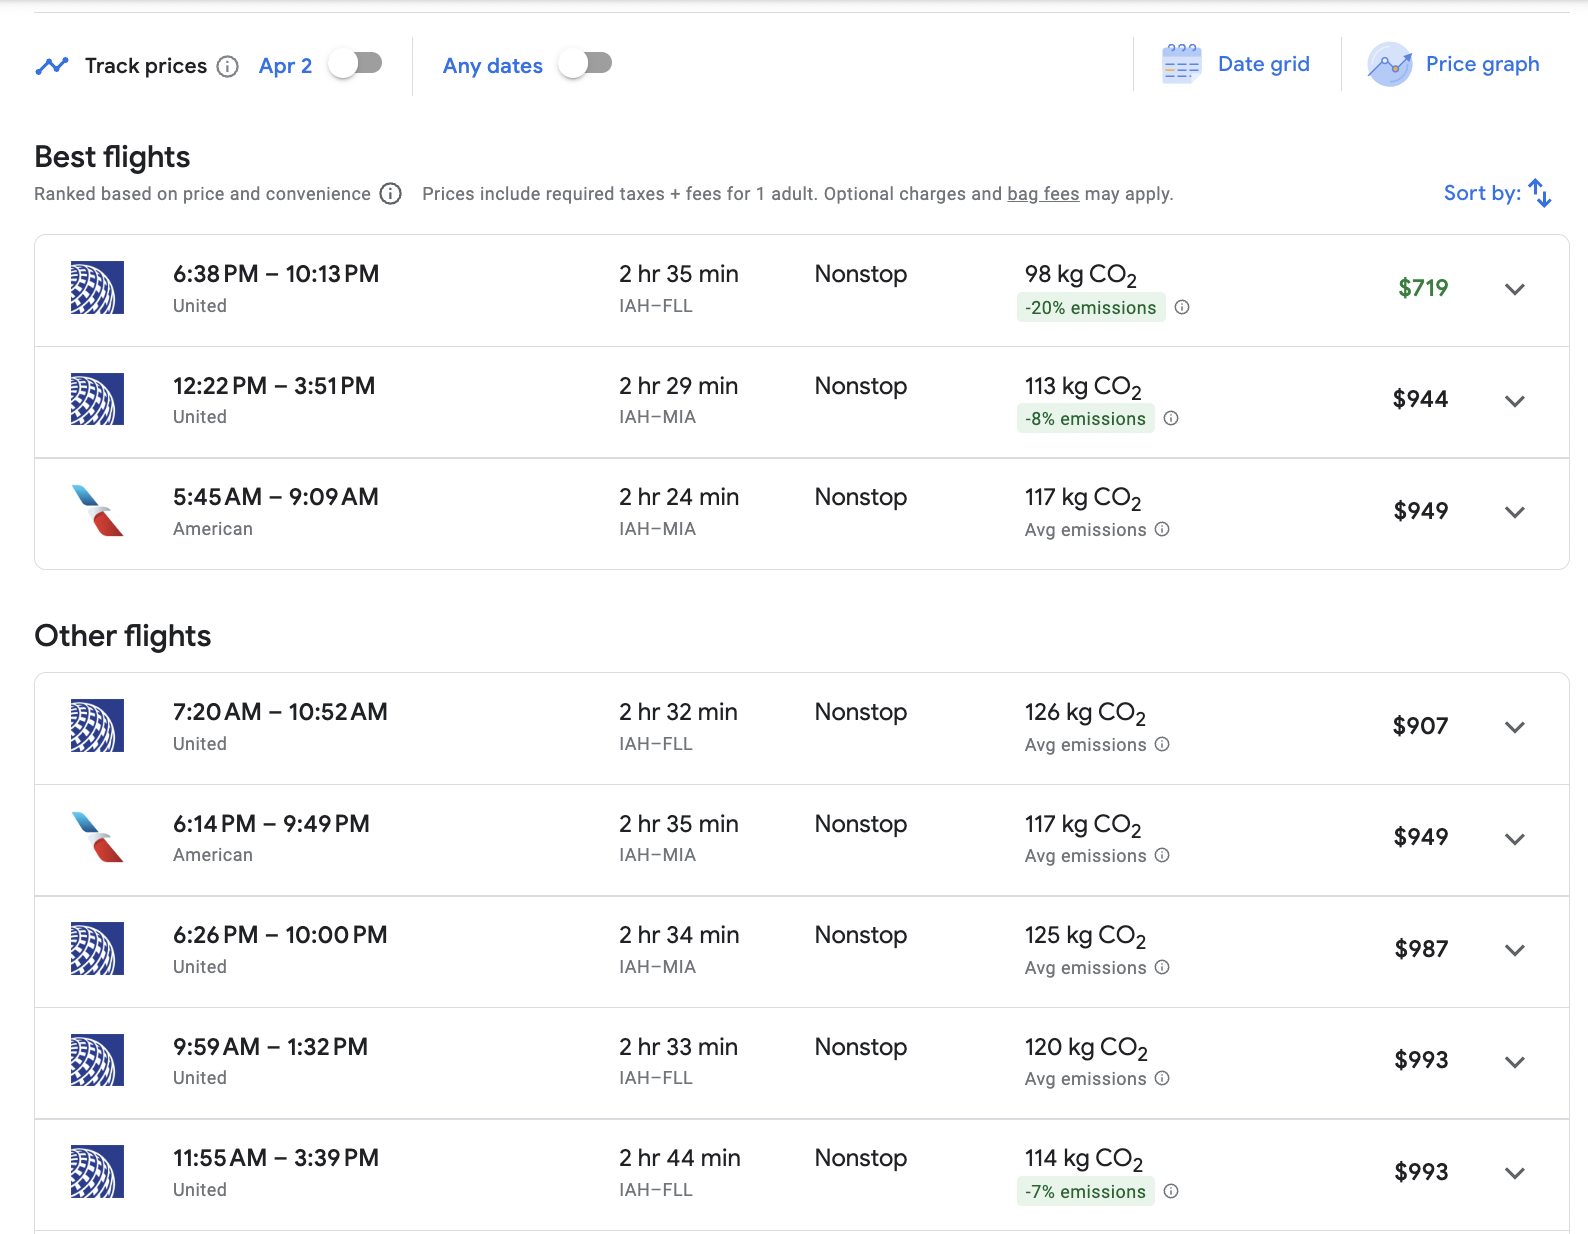
Task: Open emissions info icon on the 5:45 AM flight
Action: pos(1162,529)
